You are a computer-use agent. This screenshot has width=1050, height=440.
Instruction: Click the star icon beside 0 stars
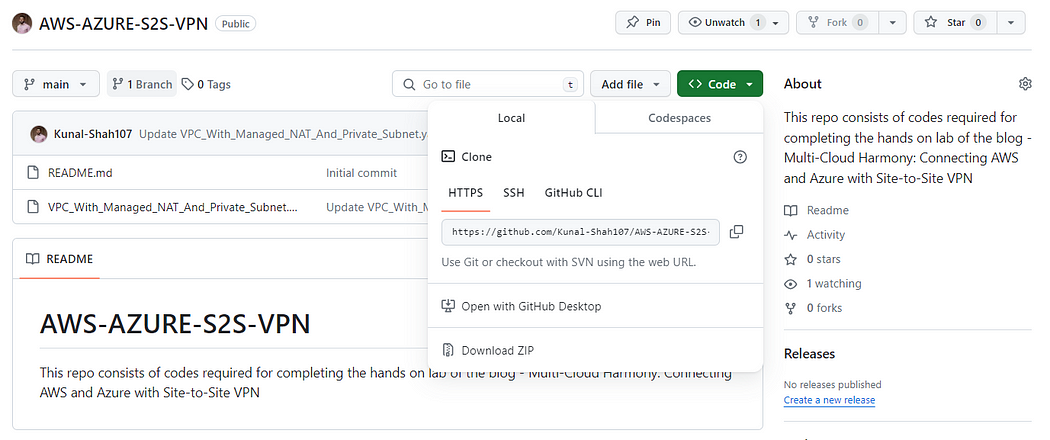791,259
